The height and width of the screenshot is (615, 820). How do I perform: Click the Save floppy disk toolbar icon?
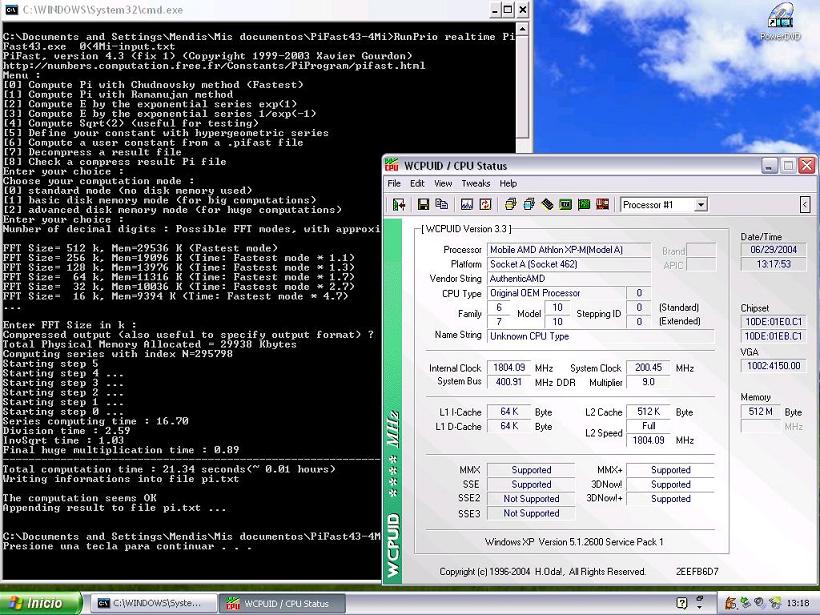click(423, 205)
